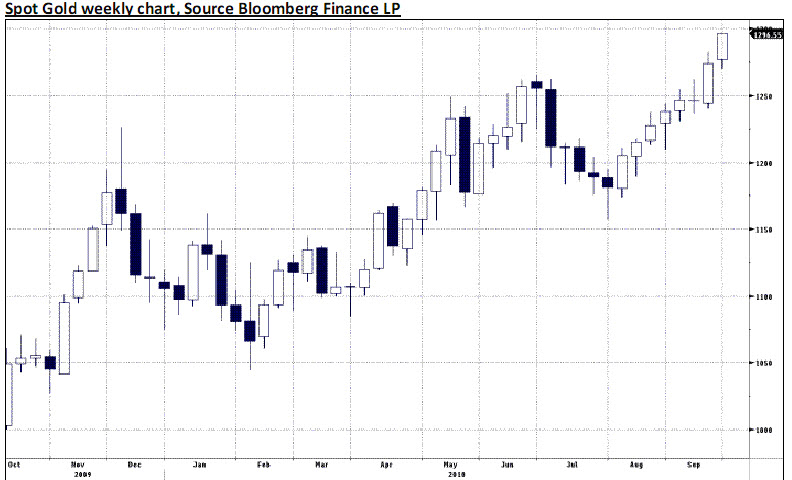Screen dimensions: 792x480
Task: Click the Sep month label
Action: point(694,464)
